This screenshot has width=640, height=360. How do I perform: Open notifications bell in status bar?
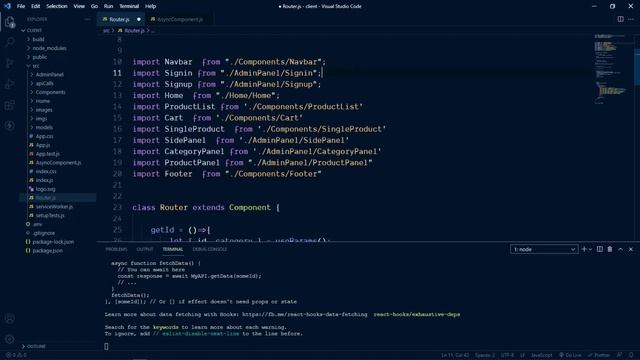pyautogui.click(x=631, y=355)
